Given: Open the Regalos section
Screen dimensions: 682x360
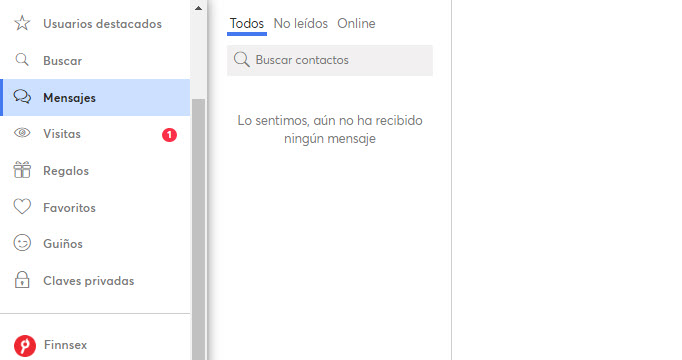Looking at the screenshot, I should tap(95, 171).
